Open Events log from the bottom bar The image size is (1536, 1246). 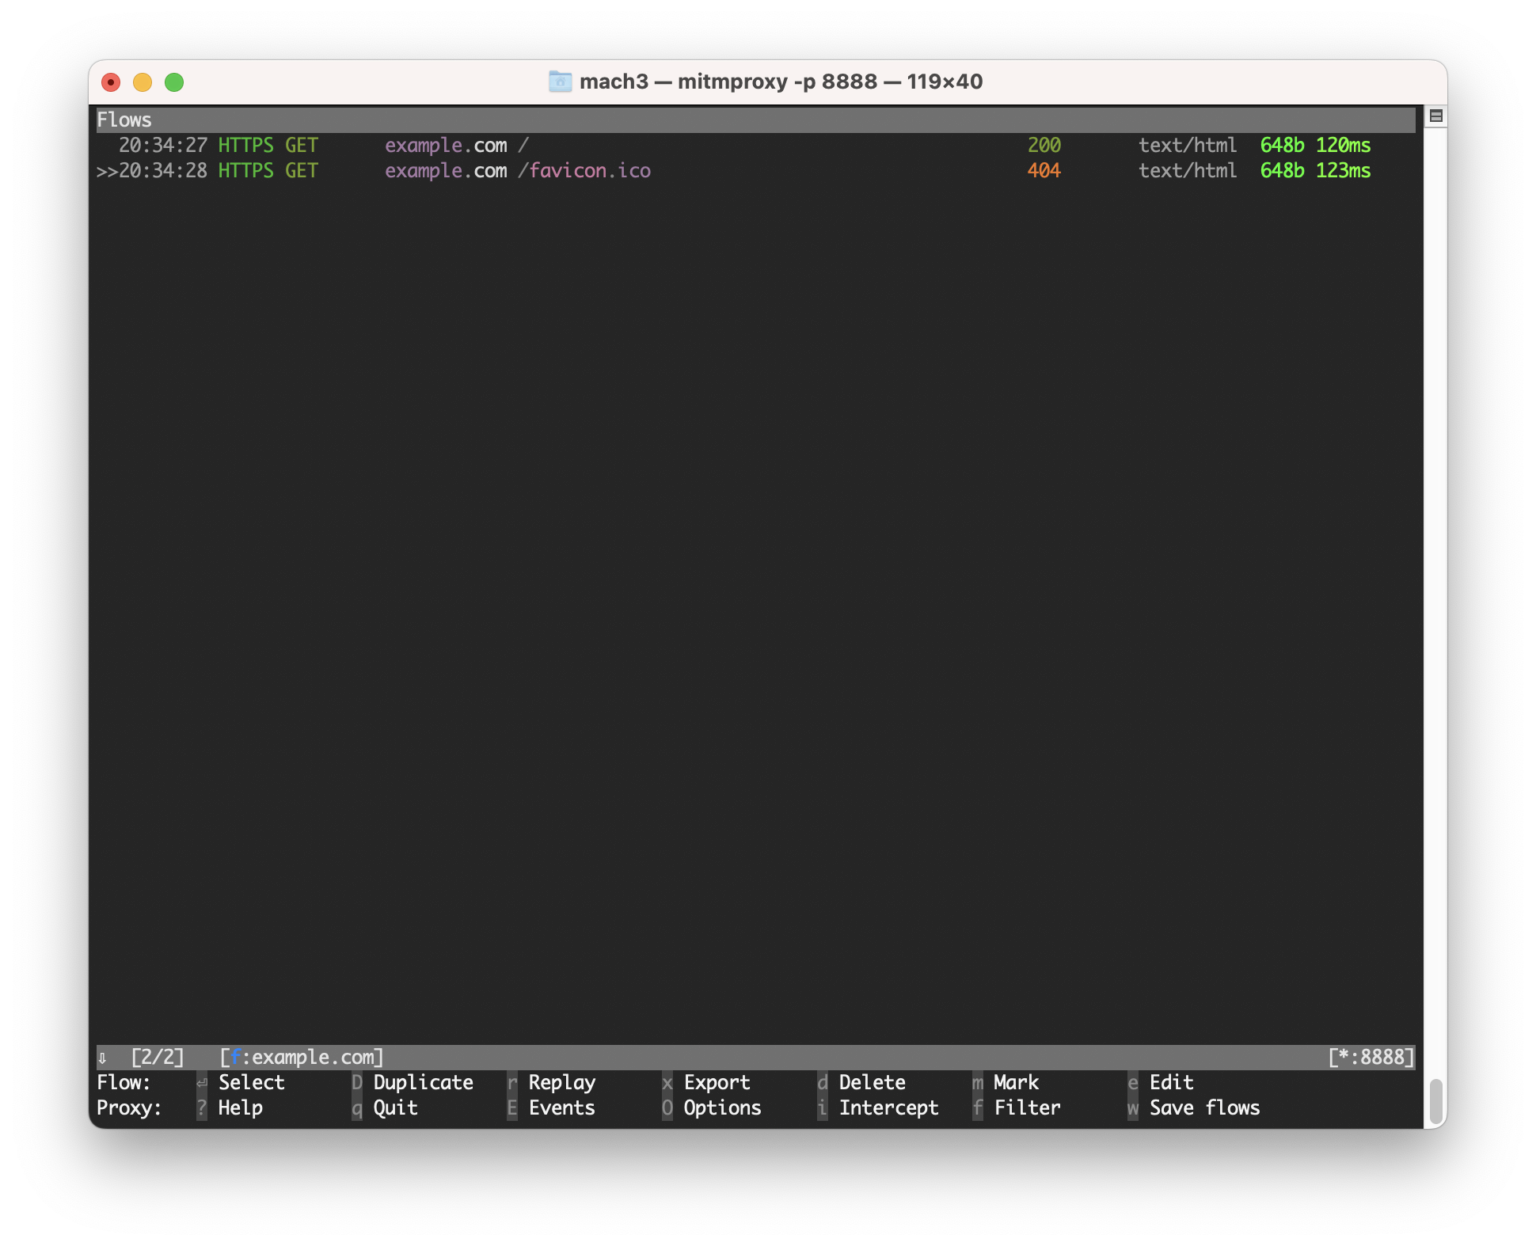coord(561,1108)
